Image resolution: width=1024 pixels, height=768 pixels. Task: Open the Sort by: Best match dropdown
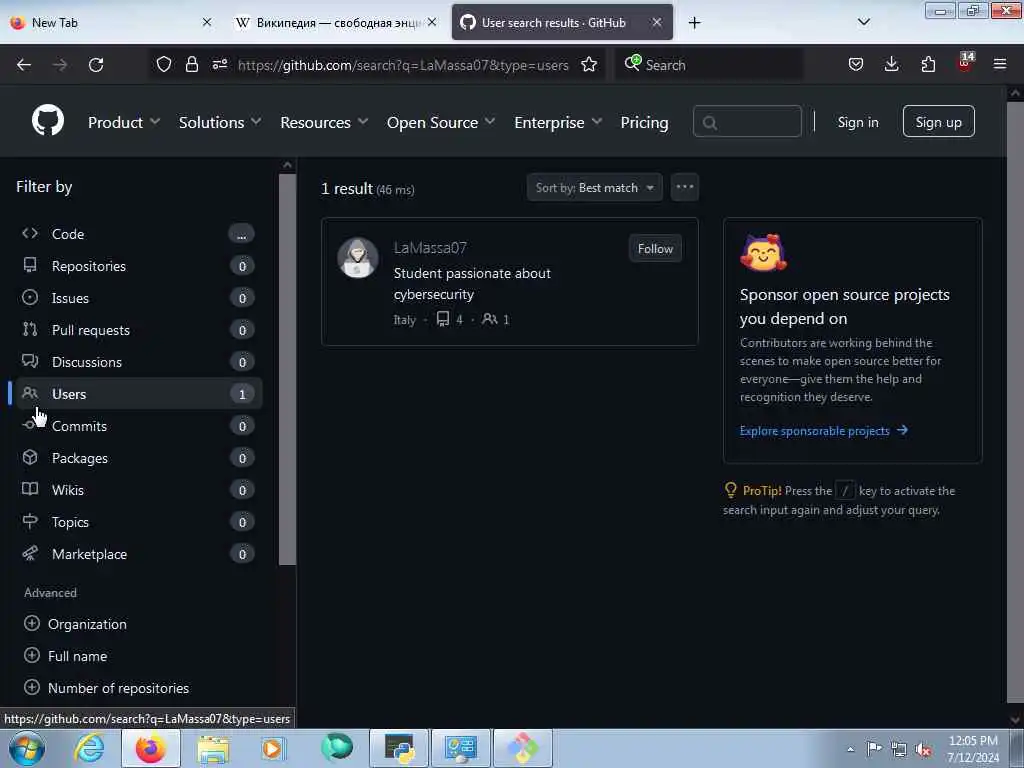tap(594, 187)
